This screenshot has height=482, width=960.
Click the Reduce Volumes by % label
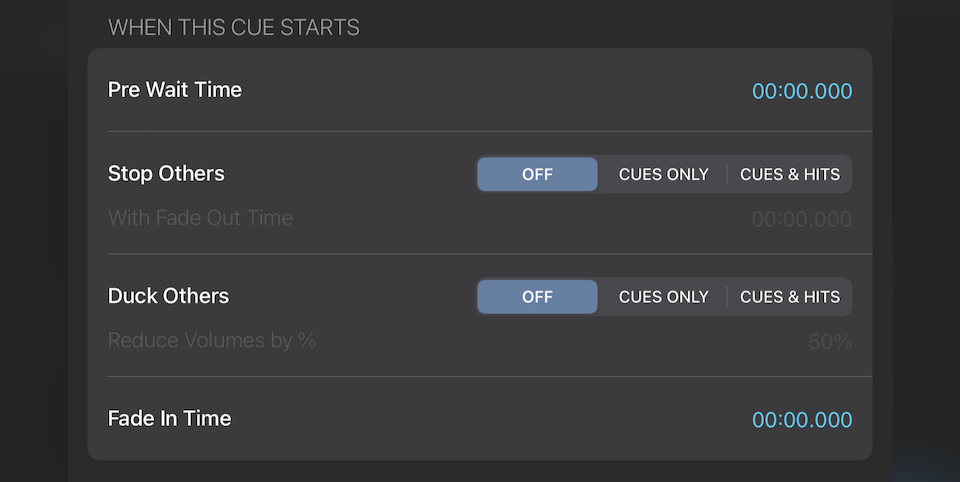(x=212, y=341)
